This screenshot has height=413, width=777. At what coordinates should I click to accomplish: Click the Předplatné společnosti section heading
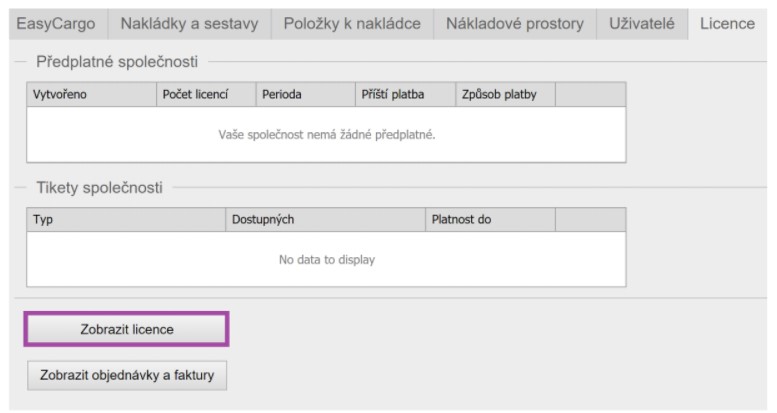(x=117, y=62)
